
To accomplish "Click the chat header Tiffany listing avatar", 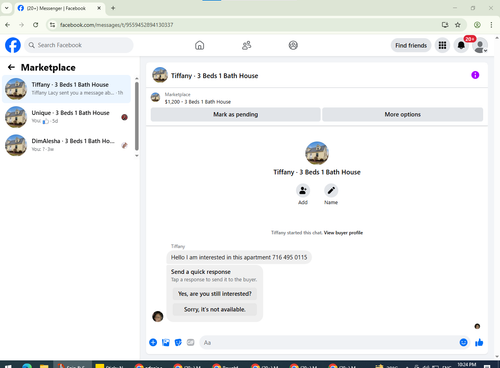I will (x=160, y=75).
